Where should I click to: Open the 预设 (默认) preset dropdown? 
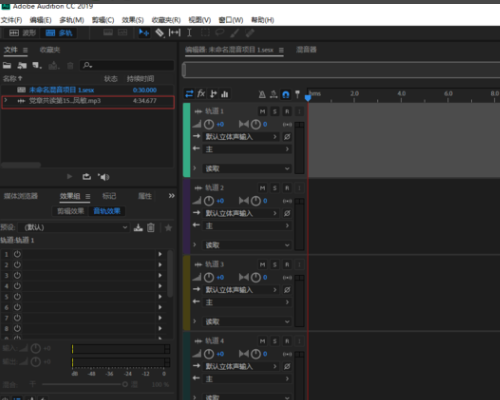[x=74, y=227]
